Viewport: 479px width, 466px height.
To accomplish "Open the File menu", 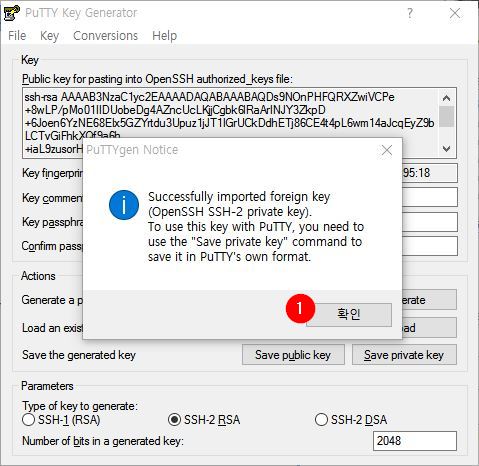I will coord(17,36).
